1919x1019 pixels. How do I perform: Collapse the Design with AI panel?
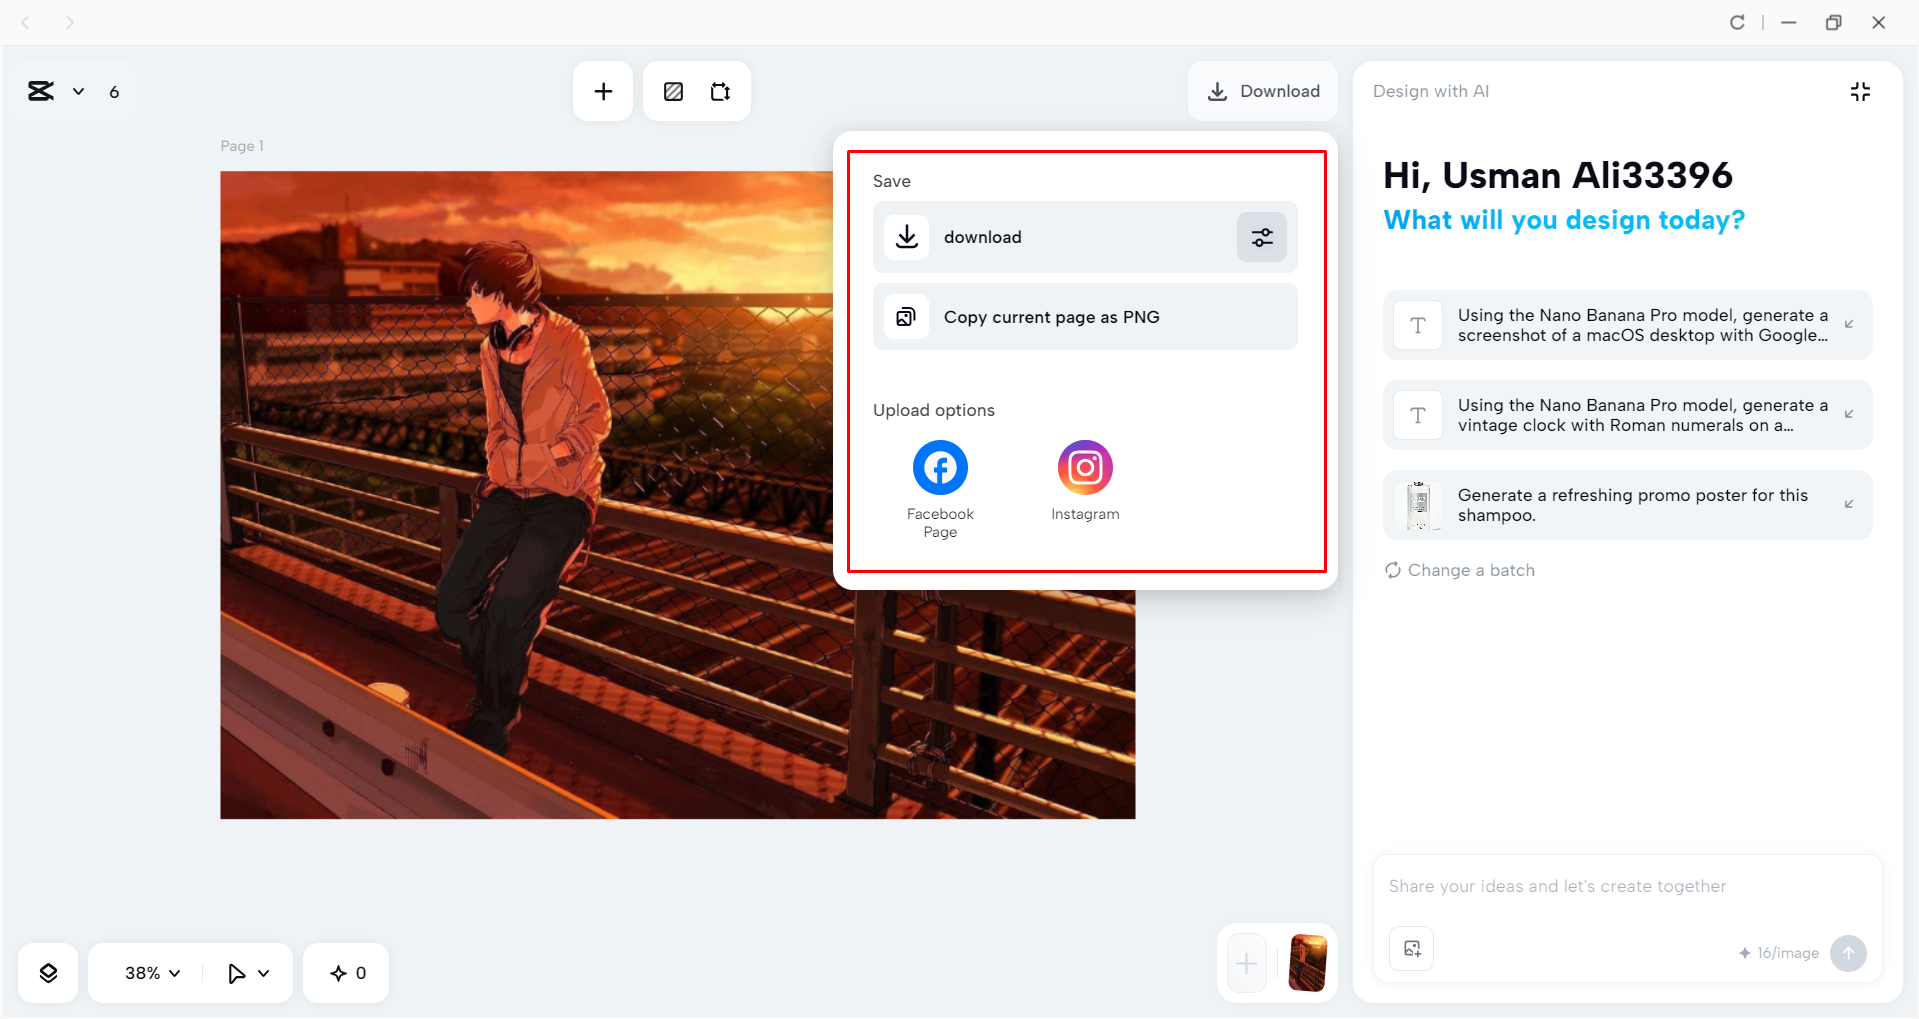(x=1860, y=92)
